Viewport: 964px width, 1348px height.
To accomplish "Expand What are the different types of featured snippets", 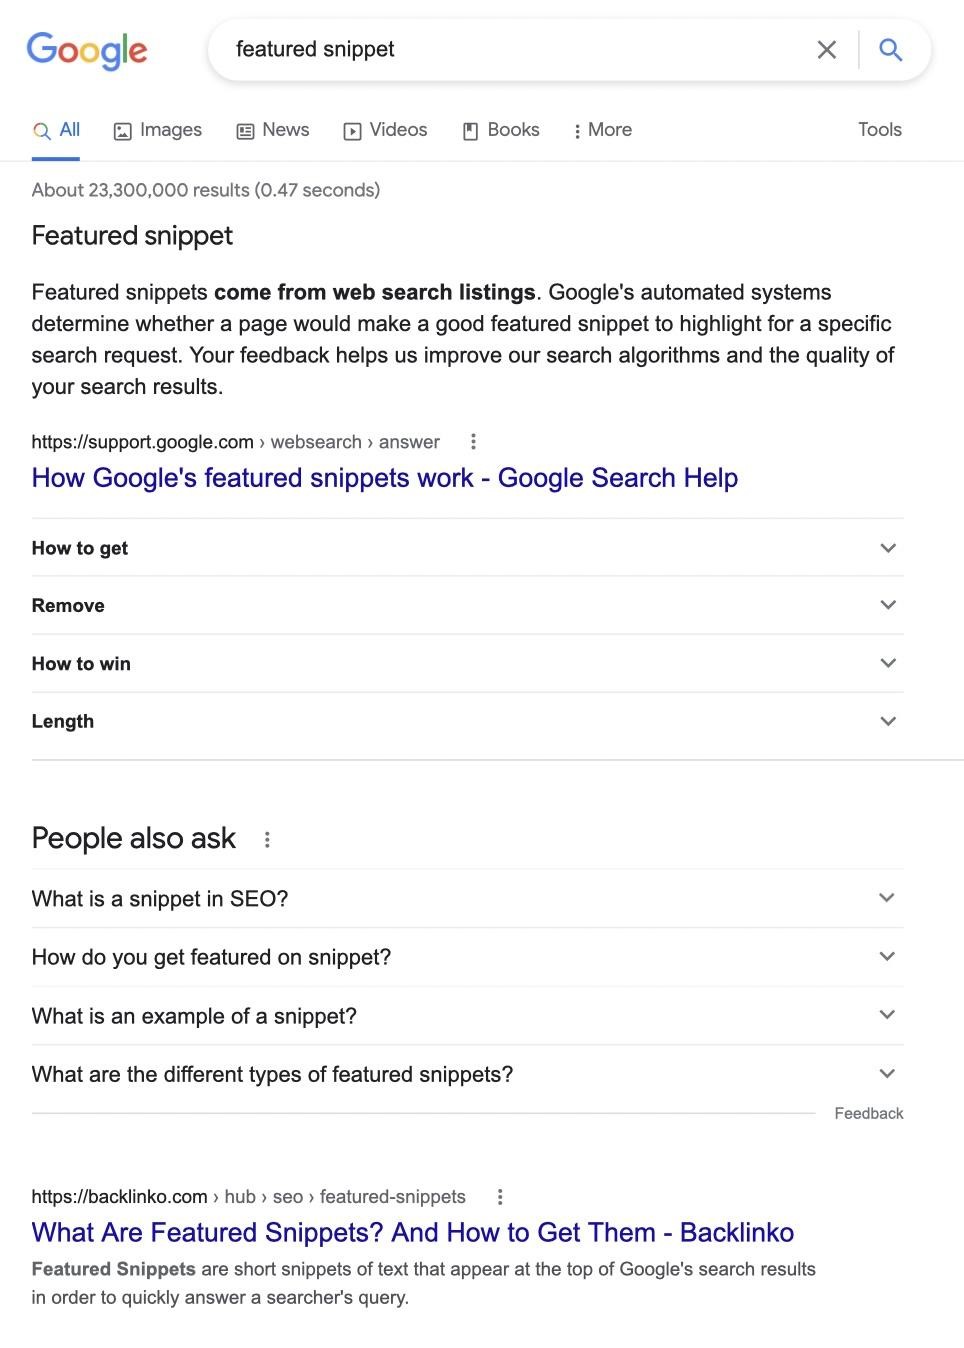I will pos(886,1073).
